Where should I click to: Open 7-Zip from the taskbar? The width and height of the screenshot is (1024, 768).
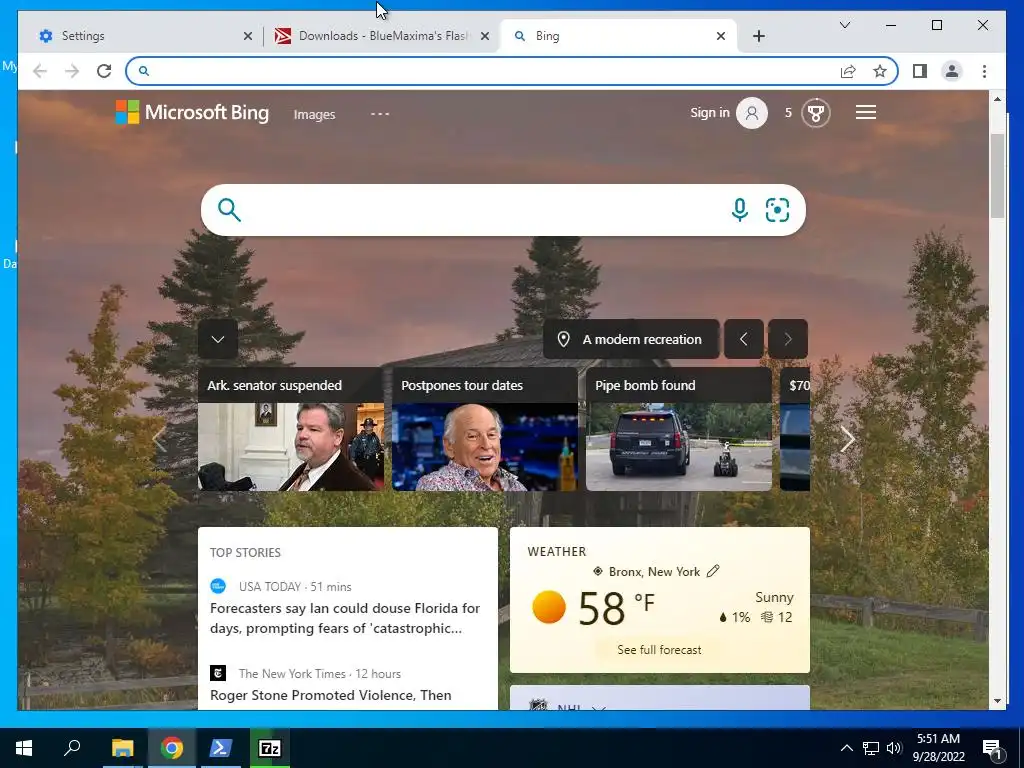269,748
